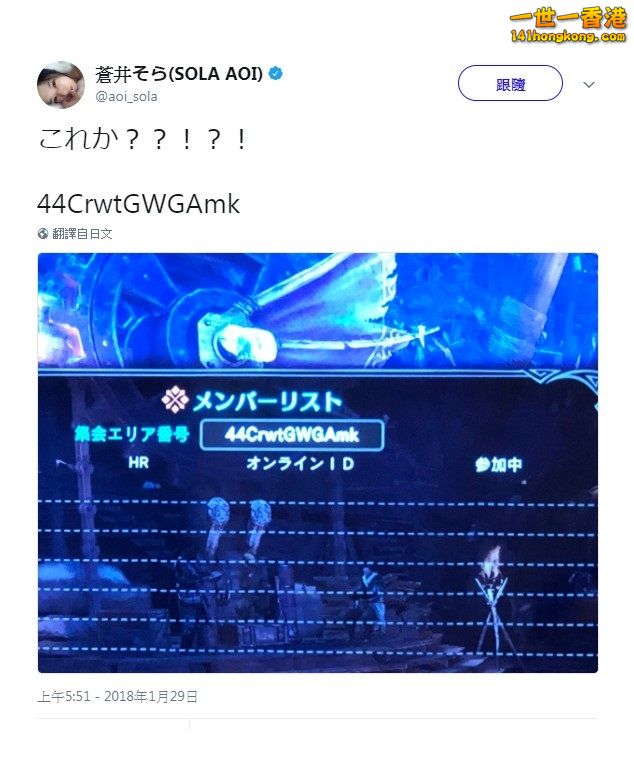
Task: Expand the tweet options chevron
Action: coord(588,84)
